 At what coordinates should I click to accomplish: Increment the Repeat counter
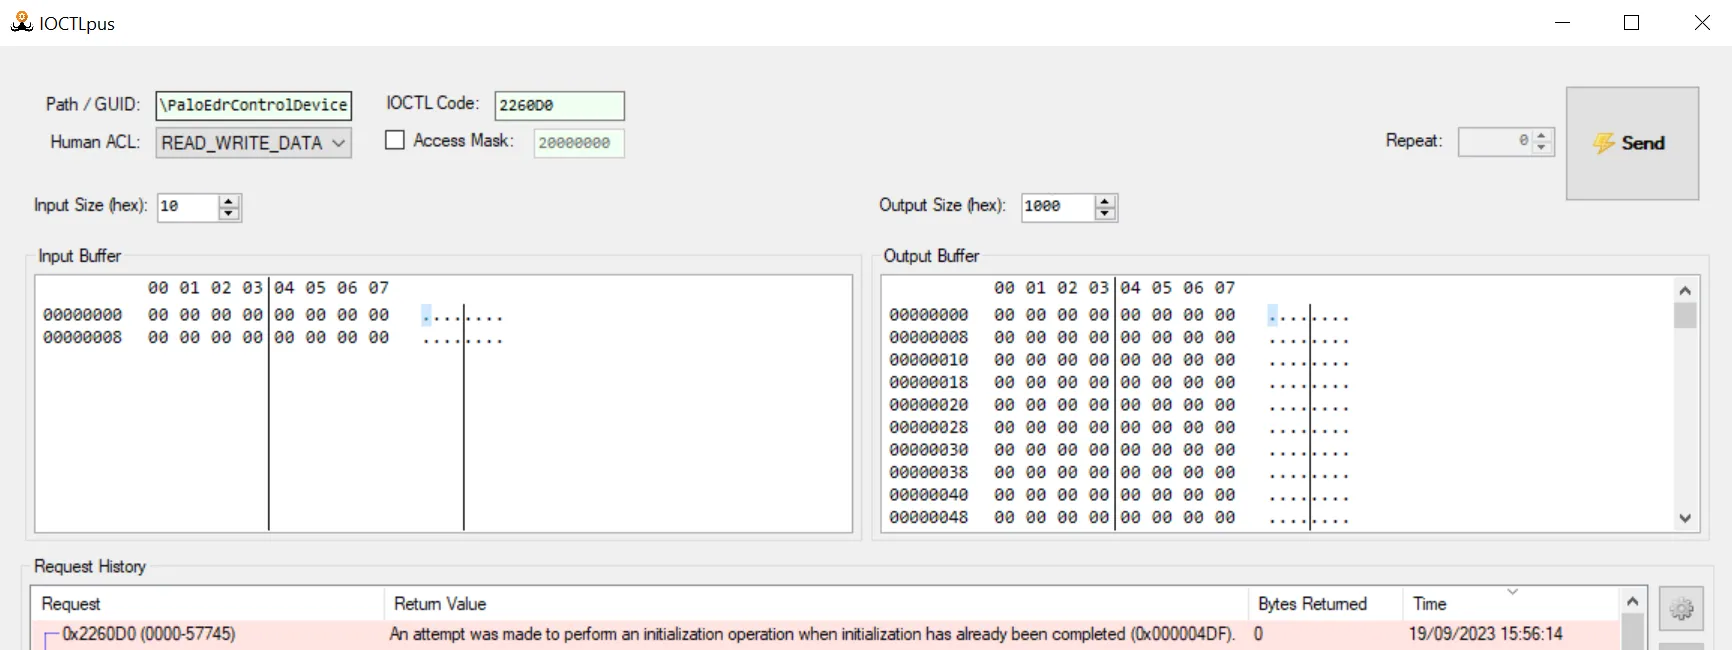coord(1542,136)
